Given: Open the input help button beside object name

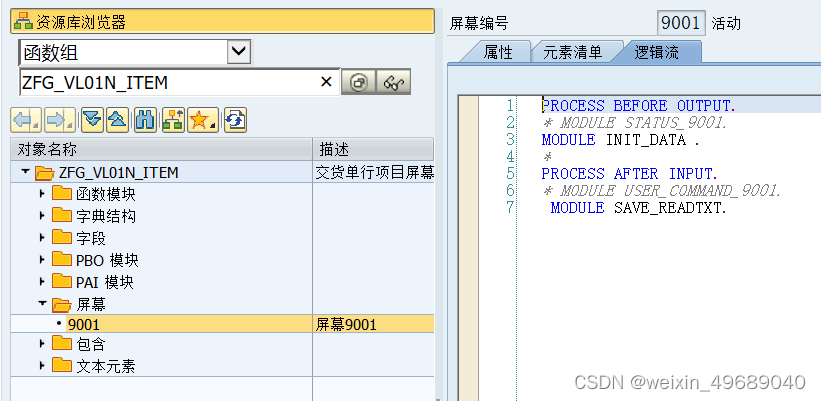Looking at the screenshot, I should [358, 83].
